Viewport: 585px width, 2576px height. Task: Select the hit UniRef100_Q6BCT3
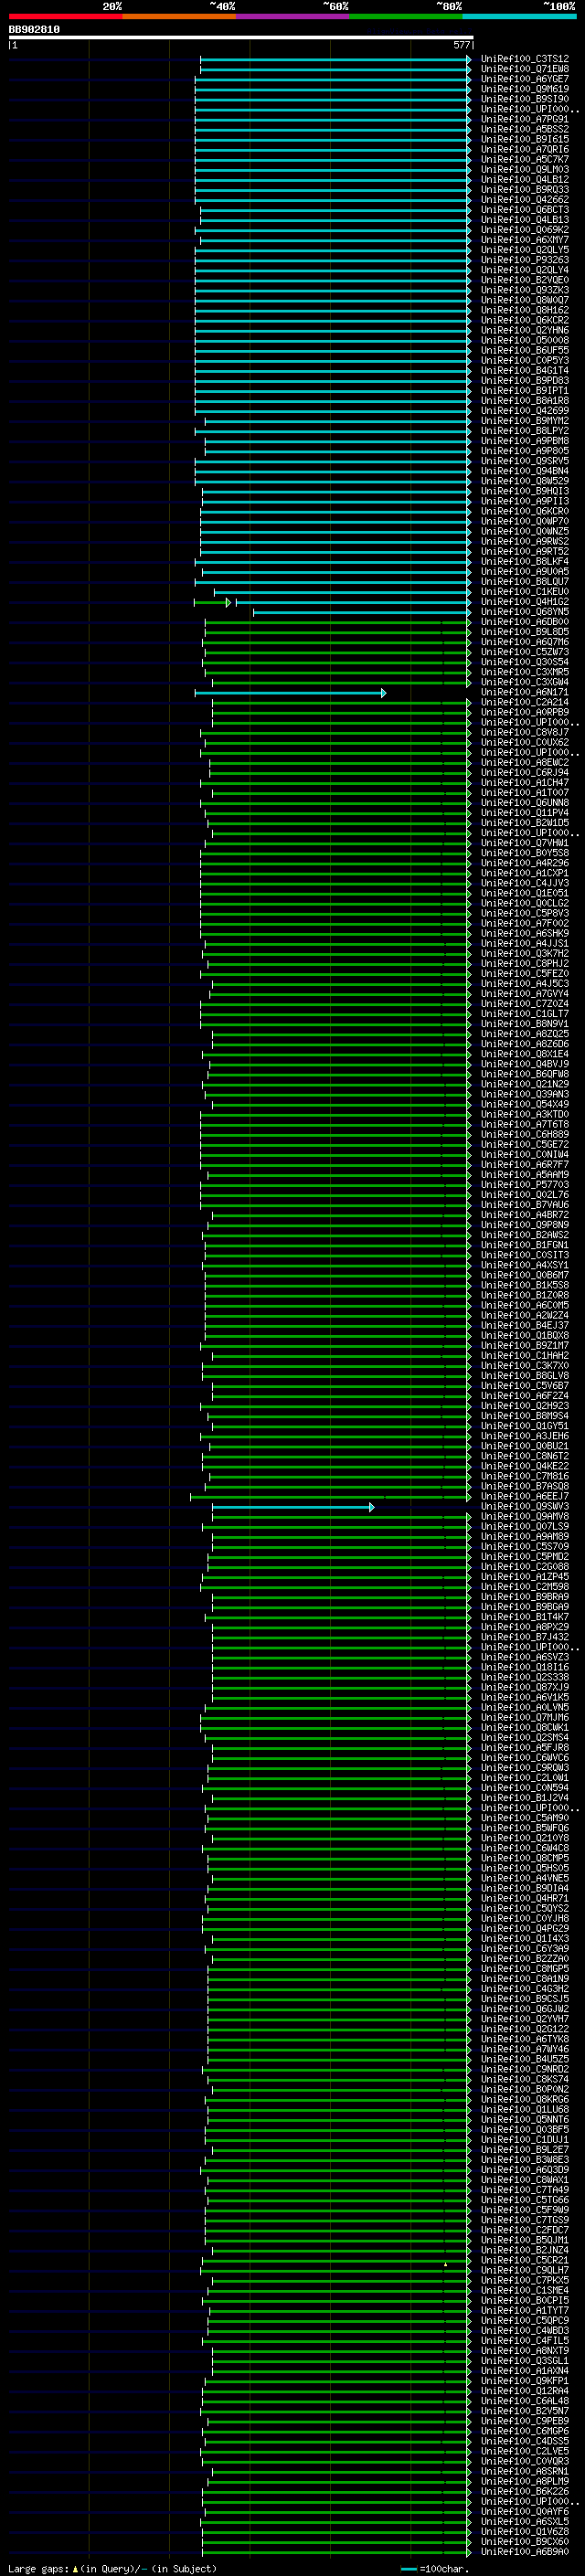tap(525, 211)
